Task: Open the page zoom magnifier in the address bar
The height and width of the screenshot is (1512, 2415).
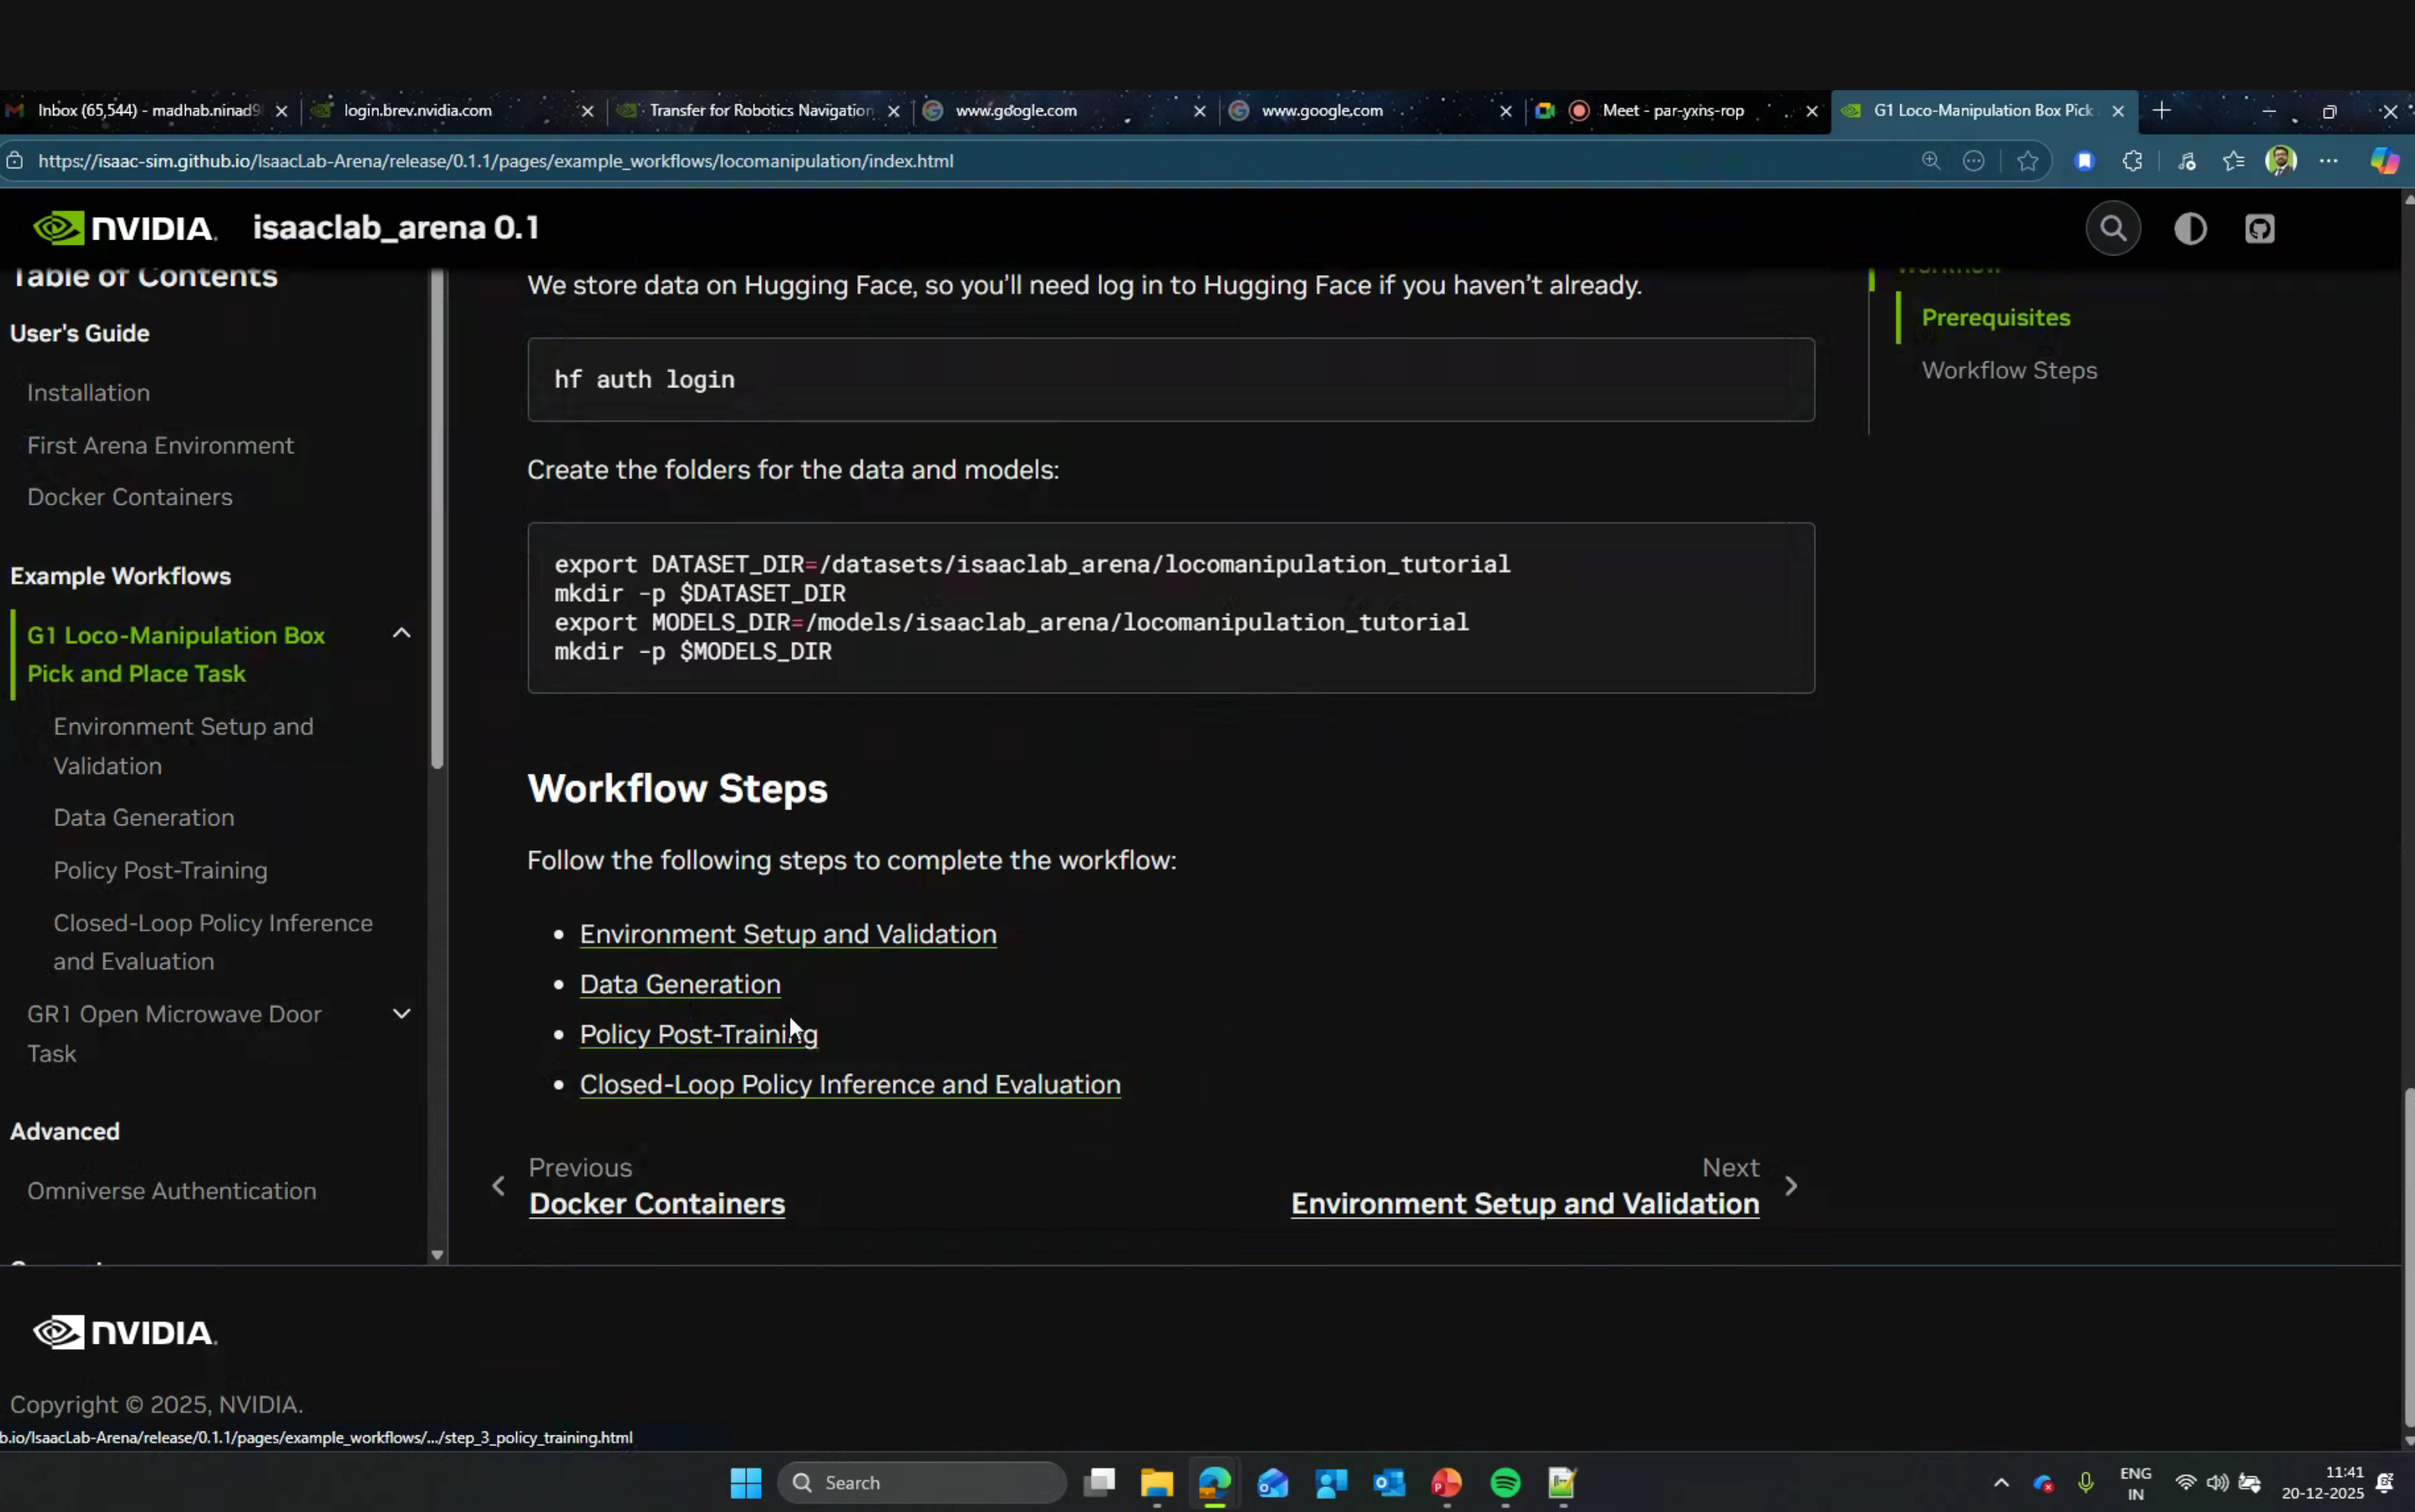Action: 1932,160
